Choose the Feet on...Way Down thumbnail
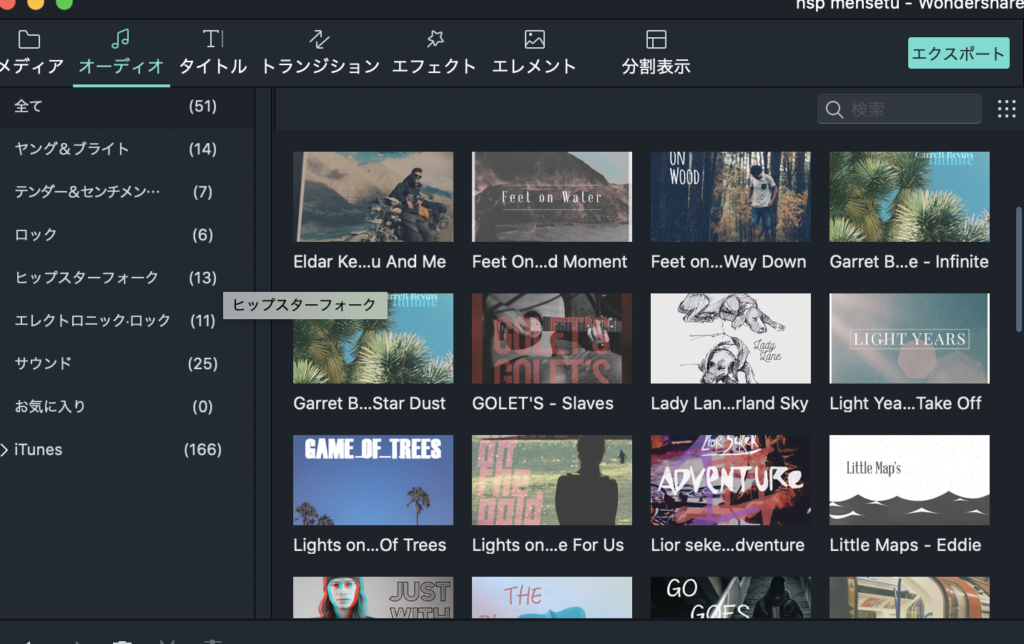1024x644 pixels. pyautogui.click(x=731, y=197)
